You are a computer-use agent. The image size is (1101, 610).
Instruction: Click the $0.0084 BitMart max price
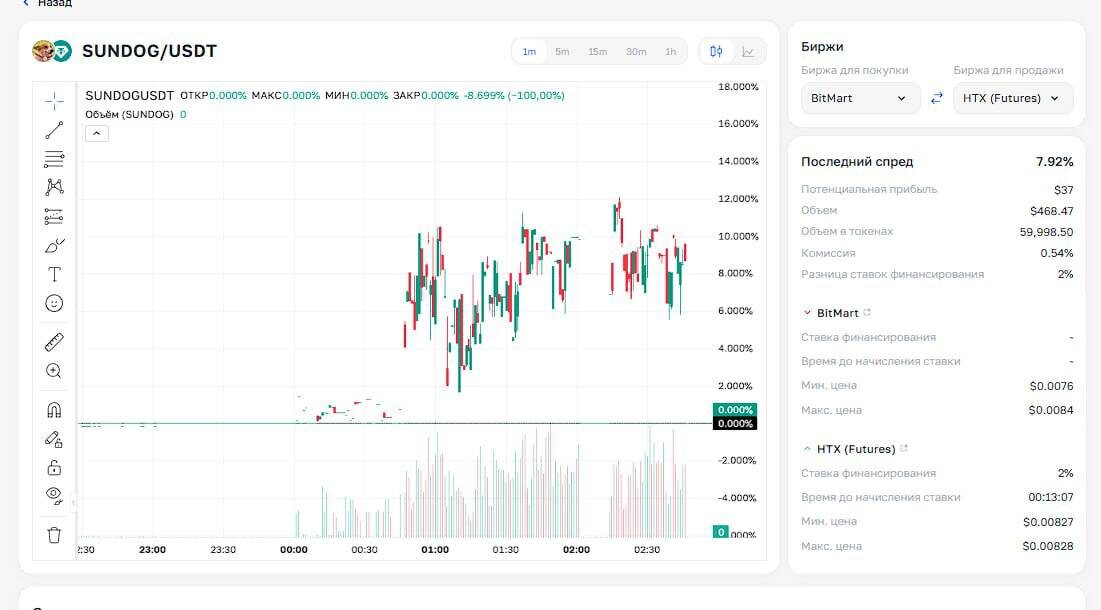(x=1051, y=410)
